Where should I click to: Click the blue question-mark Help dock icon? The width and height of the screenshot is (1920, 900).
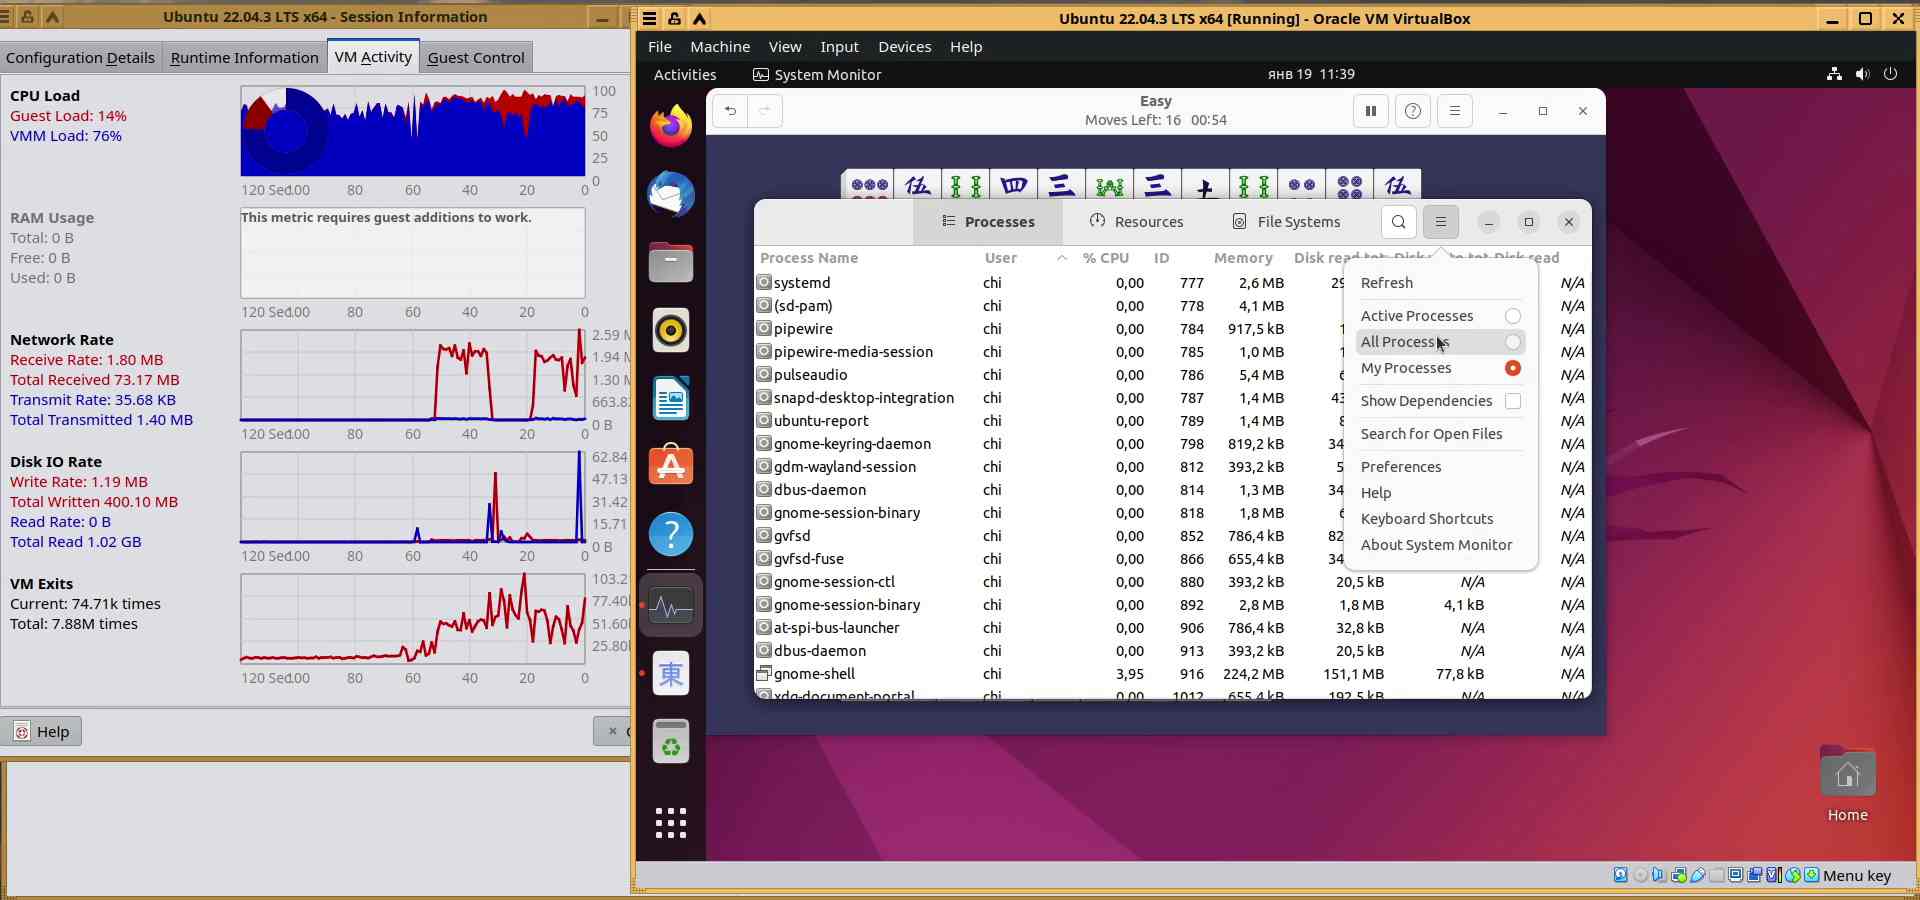click(671, 534)
